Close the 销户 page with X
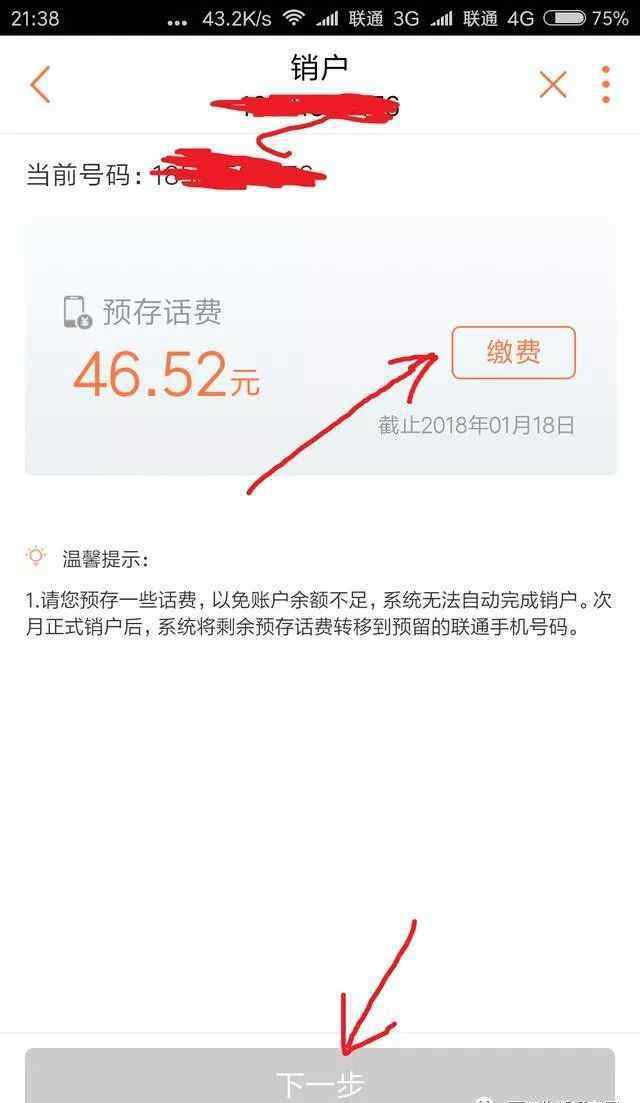The width and height of the screenshot is (640, 1103). (x=553, y=85)
